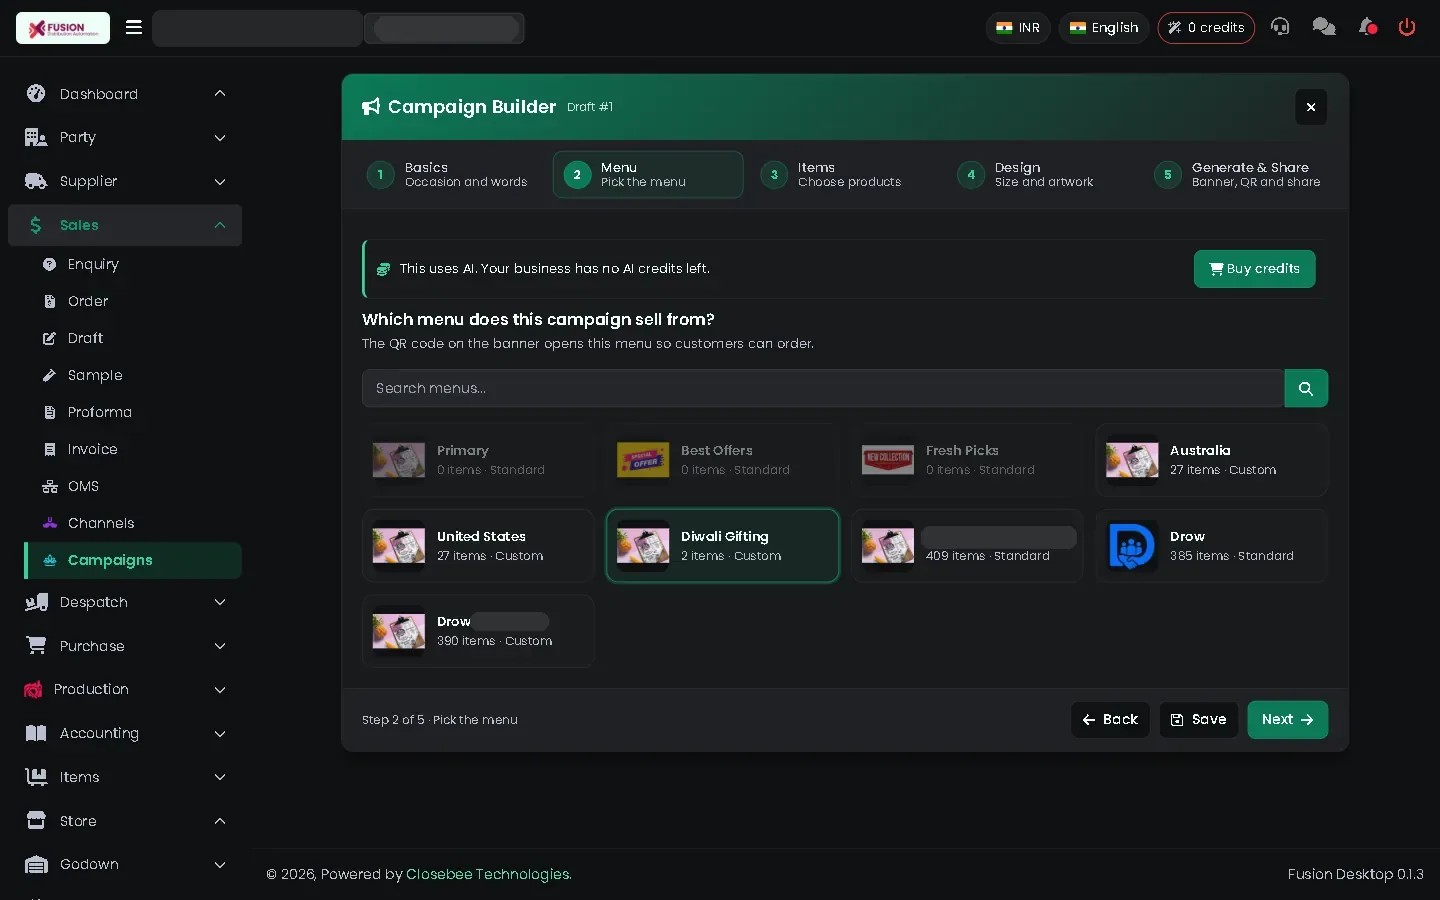Open the English language dropdown
Viewport: 1440px width, 900px height.
click(x=1104, y=28)
